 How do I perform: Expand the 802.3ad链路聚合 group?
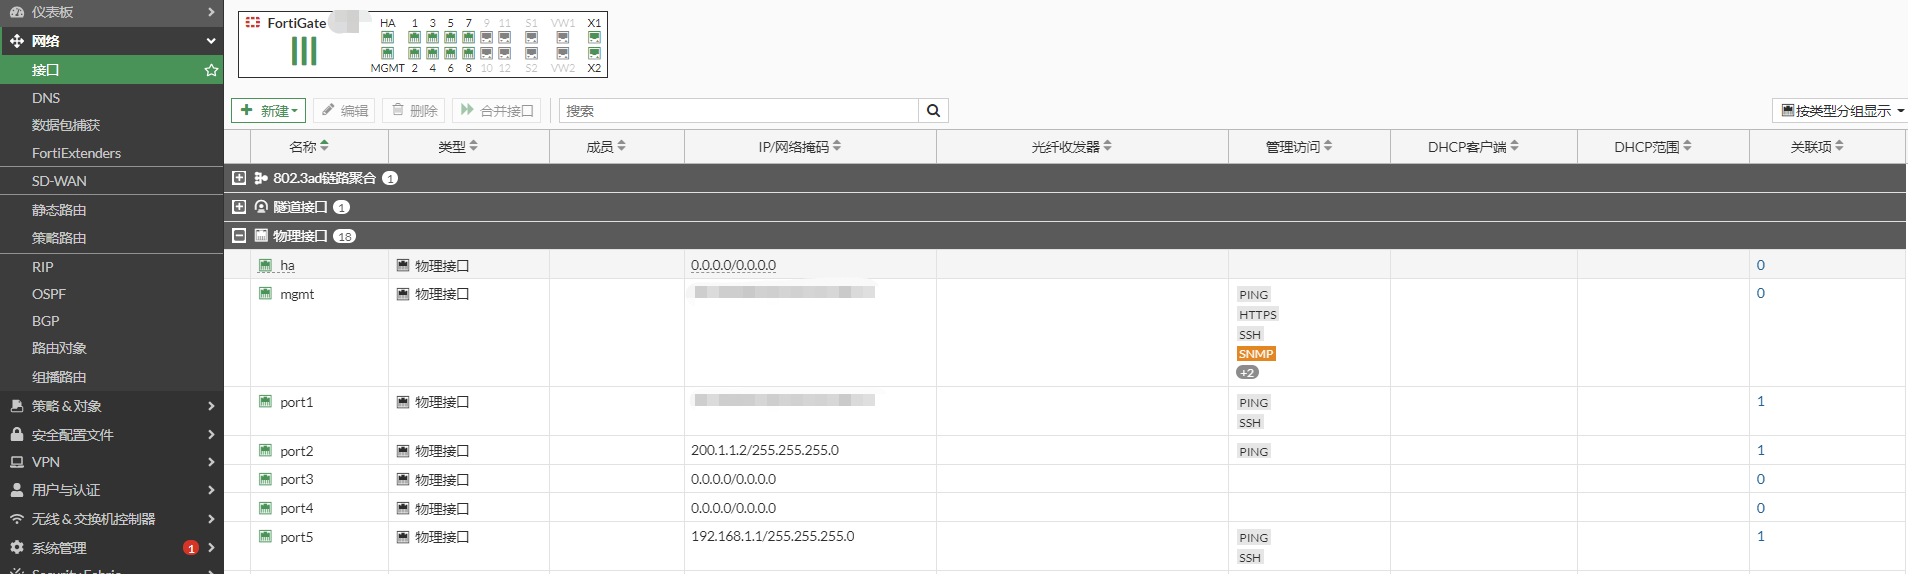239,178
